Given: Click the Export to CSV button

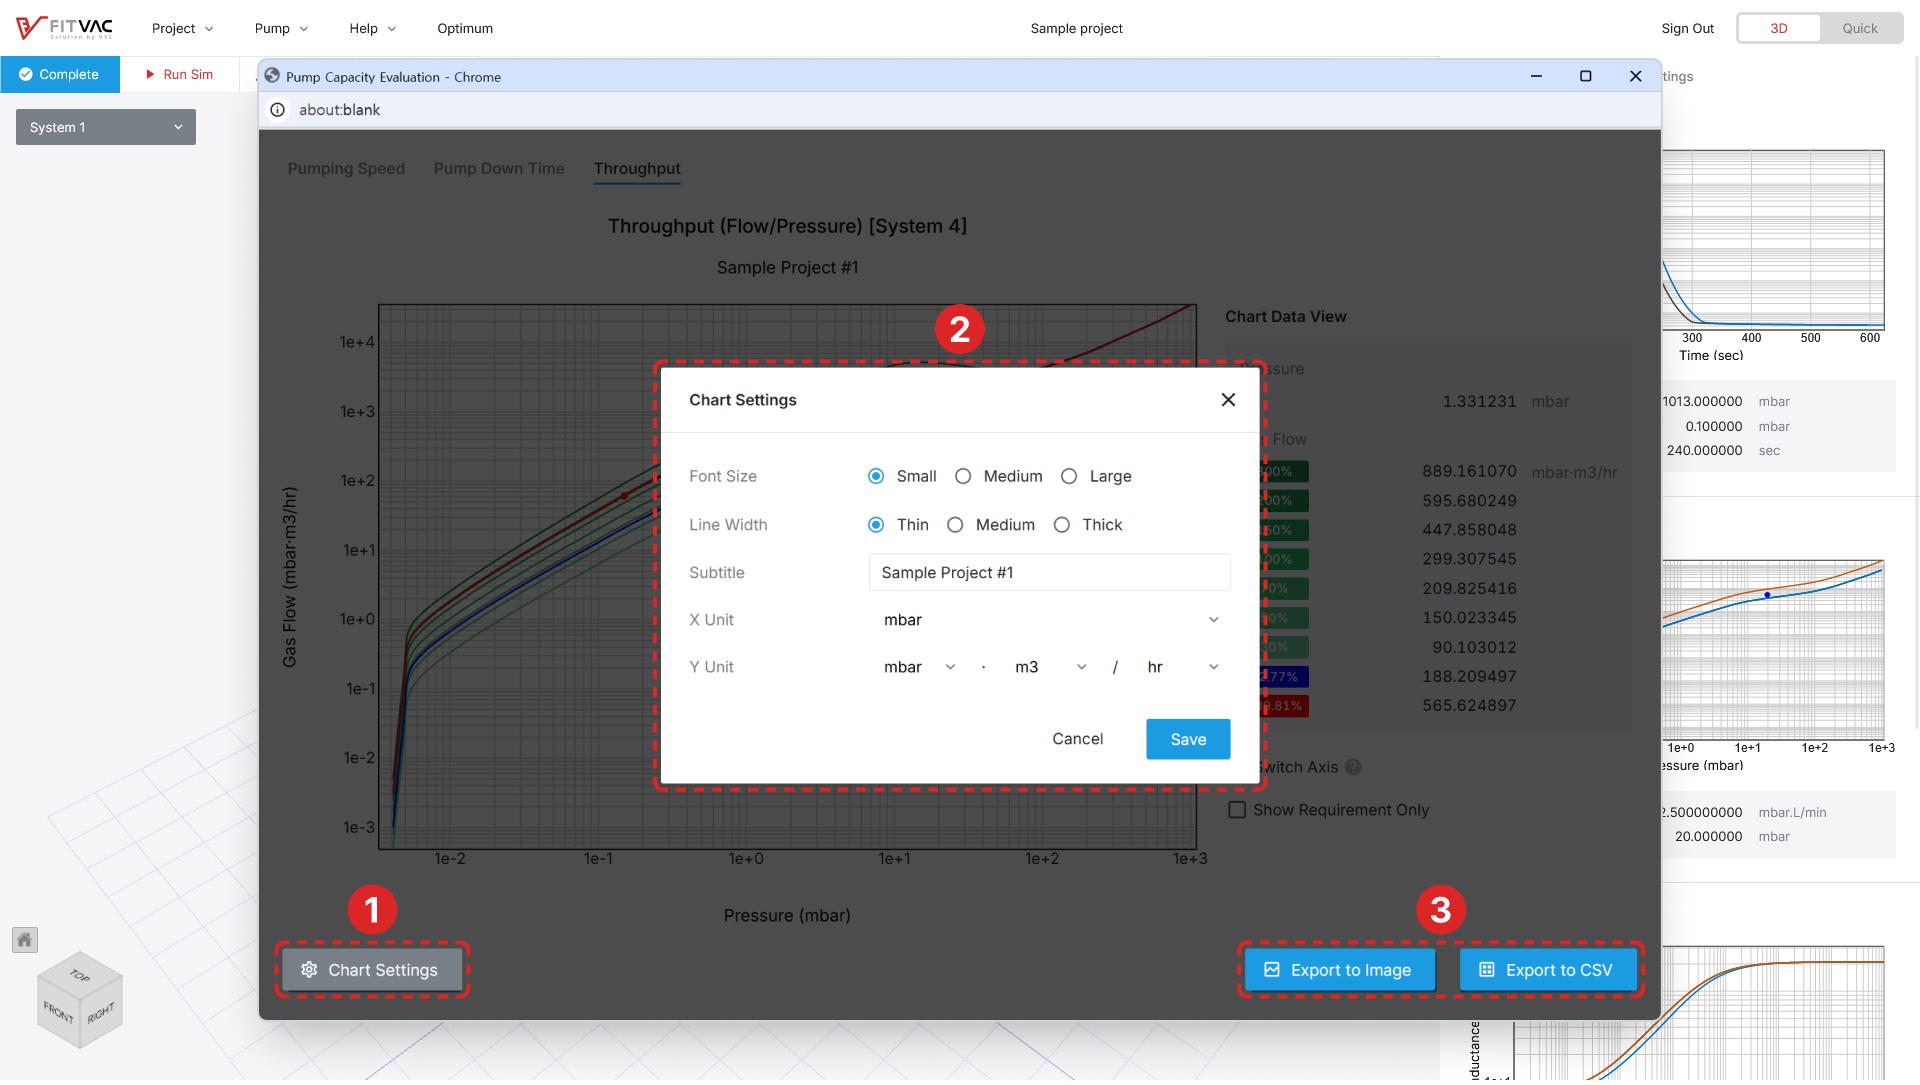Looking at the screenshot, I should tap(1548, 971).
